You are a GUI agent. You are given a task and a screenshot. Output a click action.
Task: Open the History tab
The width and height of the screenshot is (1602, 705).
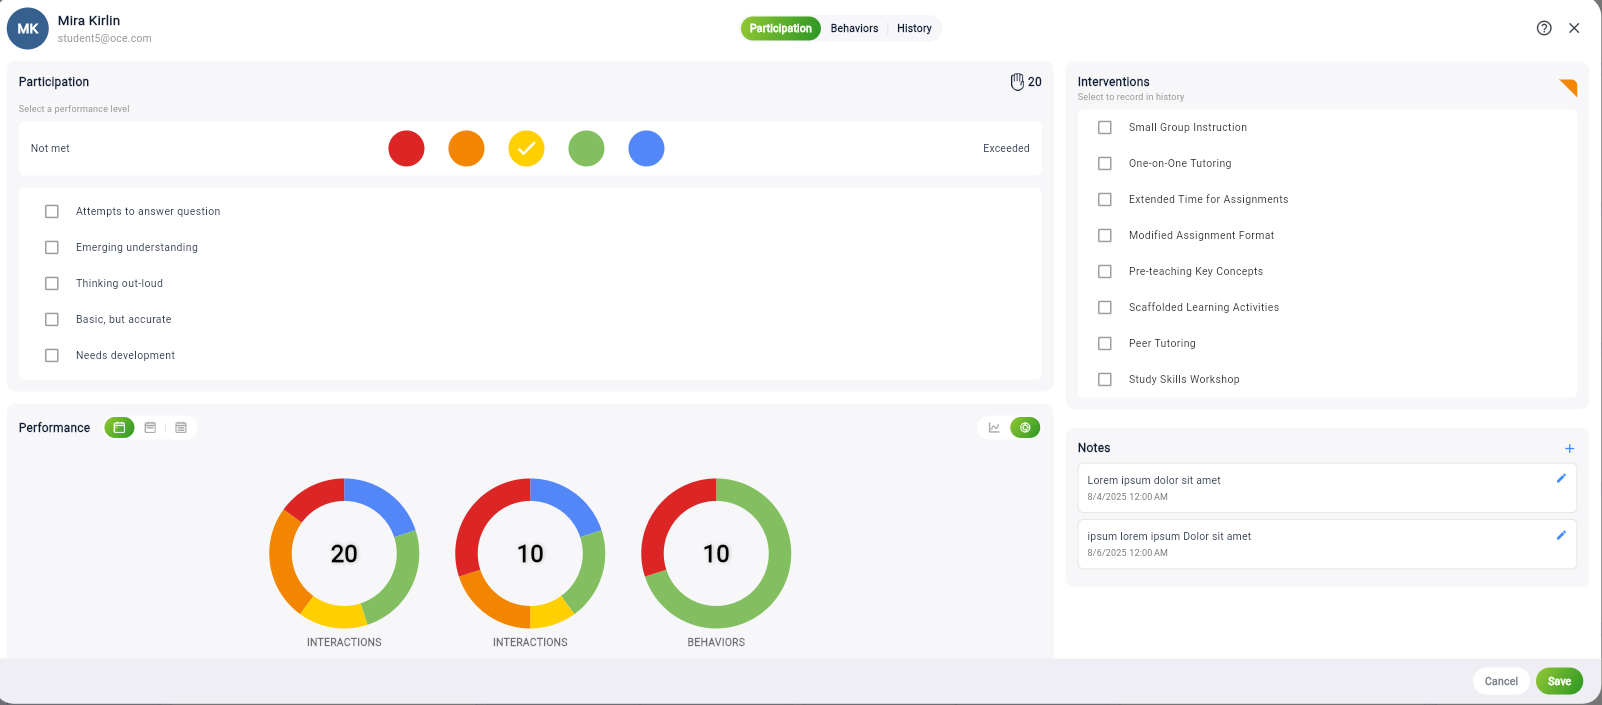(x=914, y=29)
